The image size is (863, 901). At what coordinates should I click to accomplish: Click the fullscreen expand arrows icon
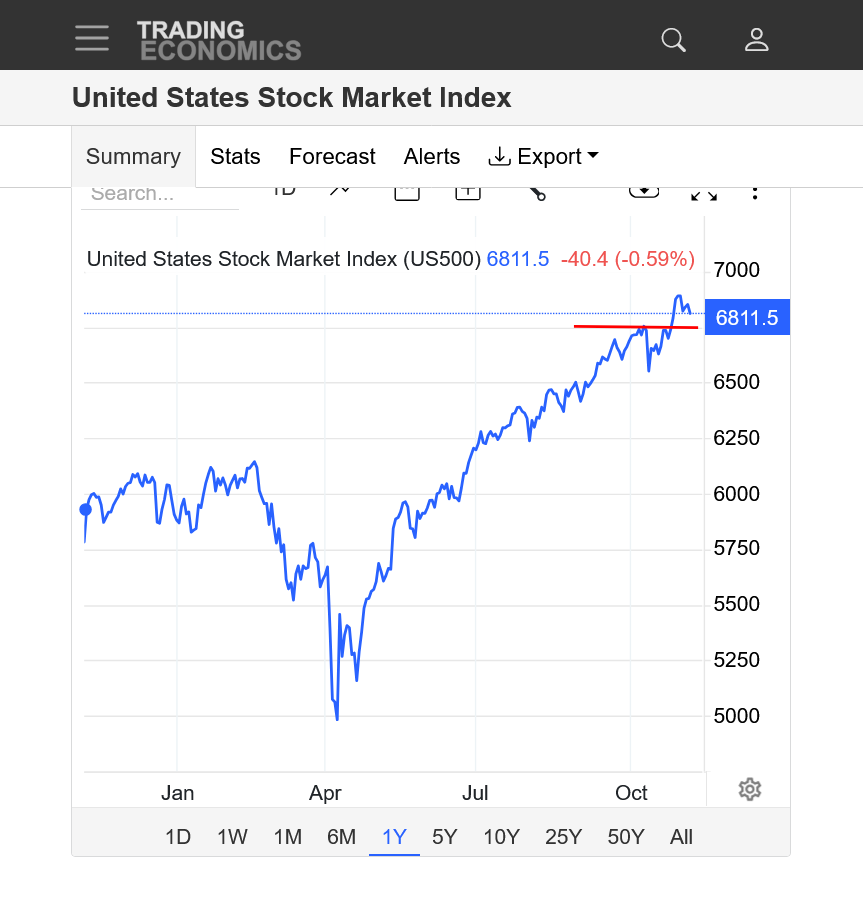click(704, 193)
